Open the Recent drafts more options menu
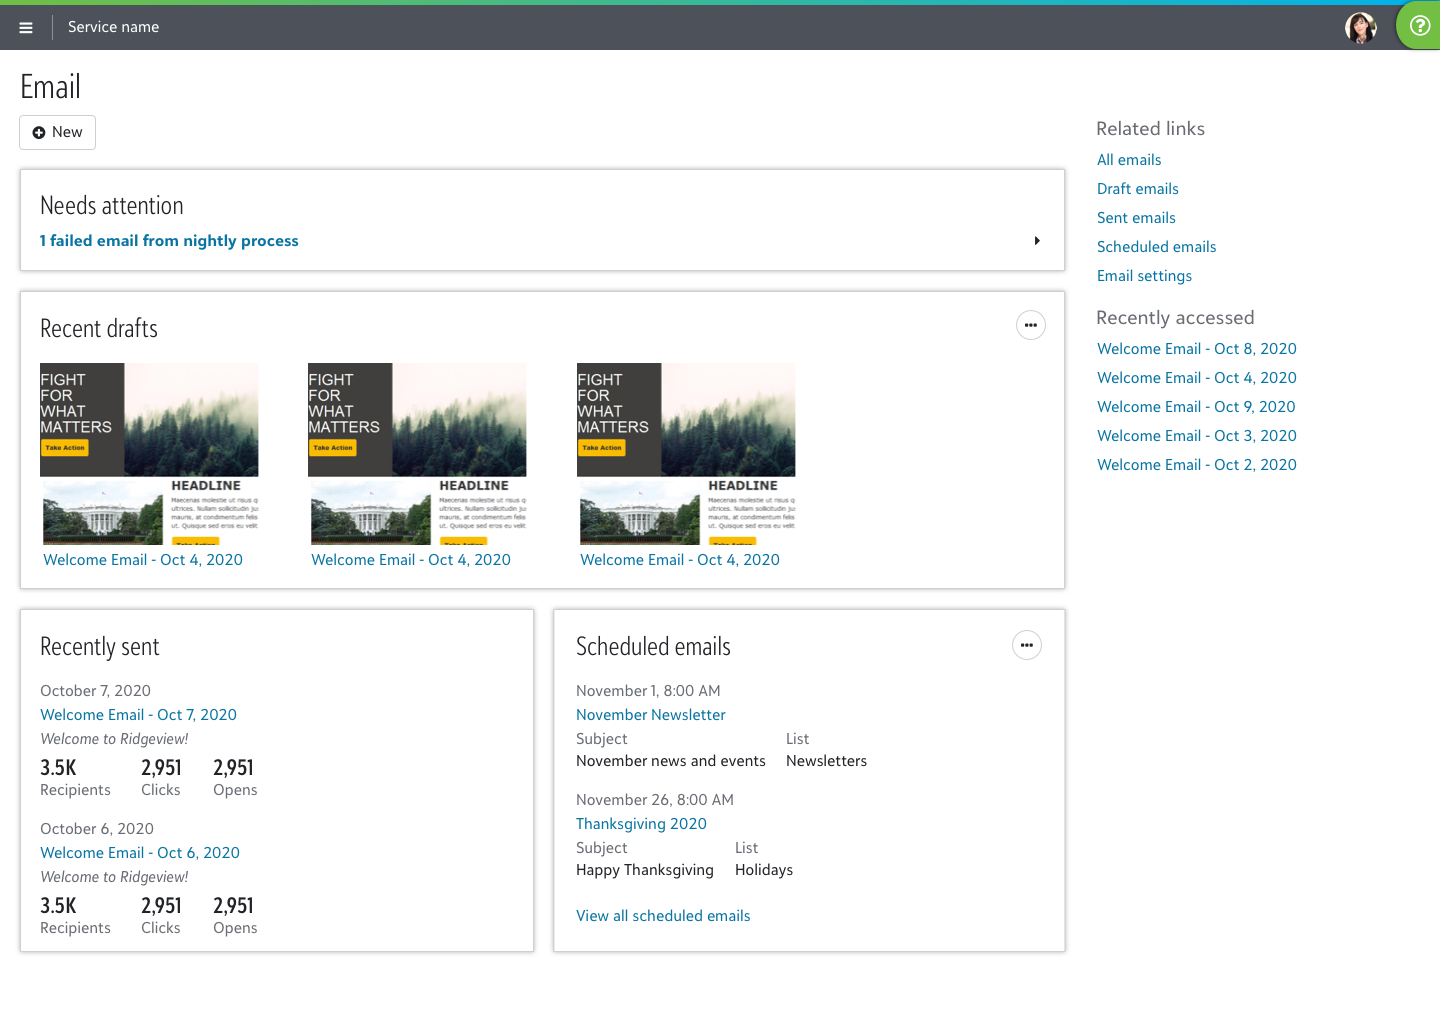Viewport: 1440px width, 1032px height. pyautogui.click(x=1030, y=325)
